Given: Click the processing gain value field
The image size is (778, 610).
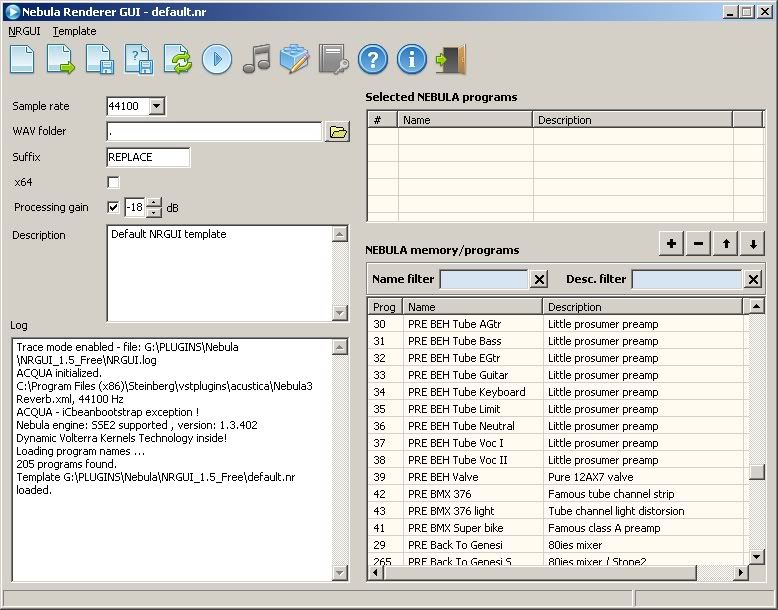Looking at the screenshot, I should [x=134, y=207].
